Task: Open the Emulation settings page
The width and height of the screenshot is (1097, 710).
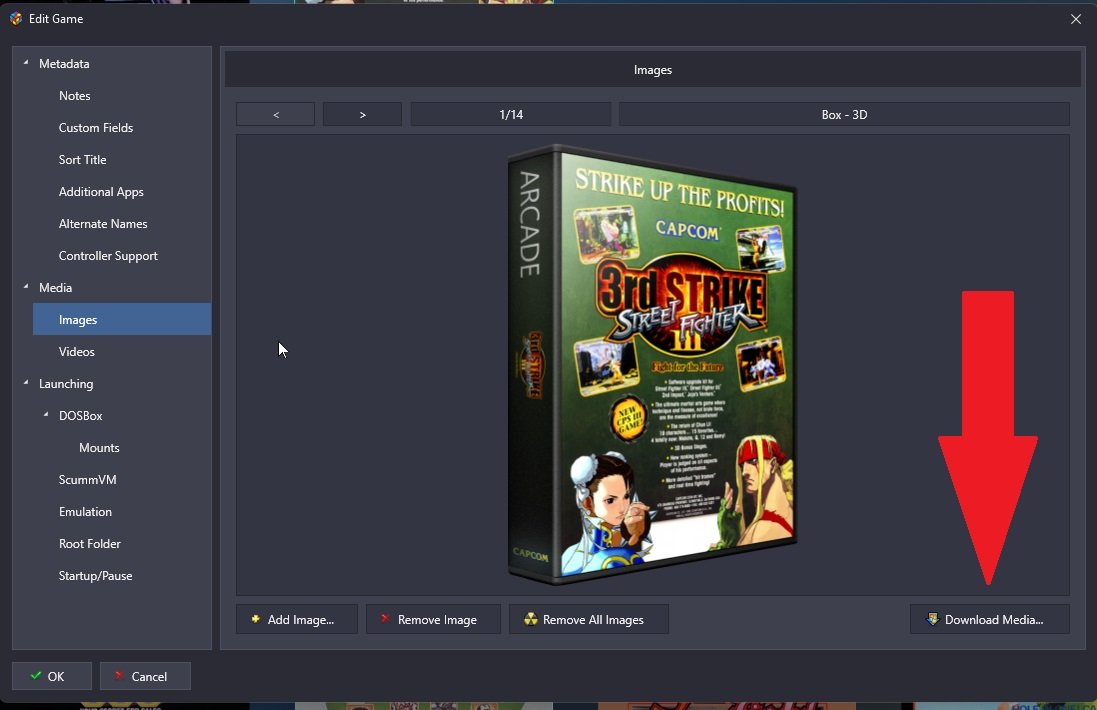Action: tap(85, 512)
